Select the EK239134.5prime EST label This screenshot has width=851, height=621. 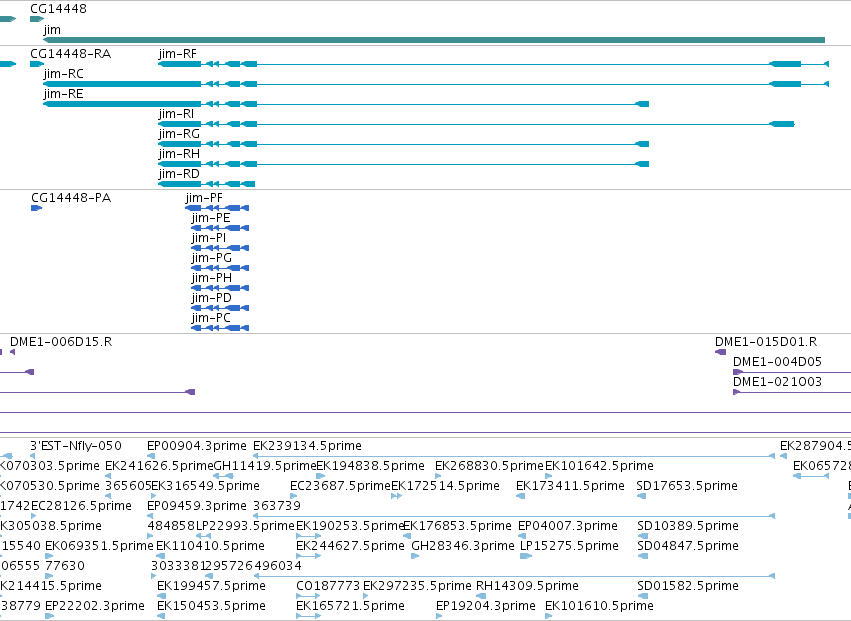[x=308, y=446]
